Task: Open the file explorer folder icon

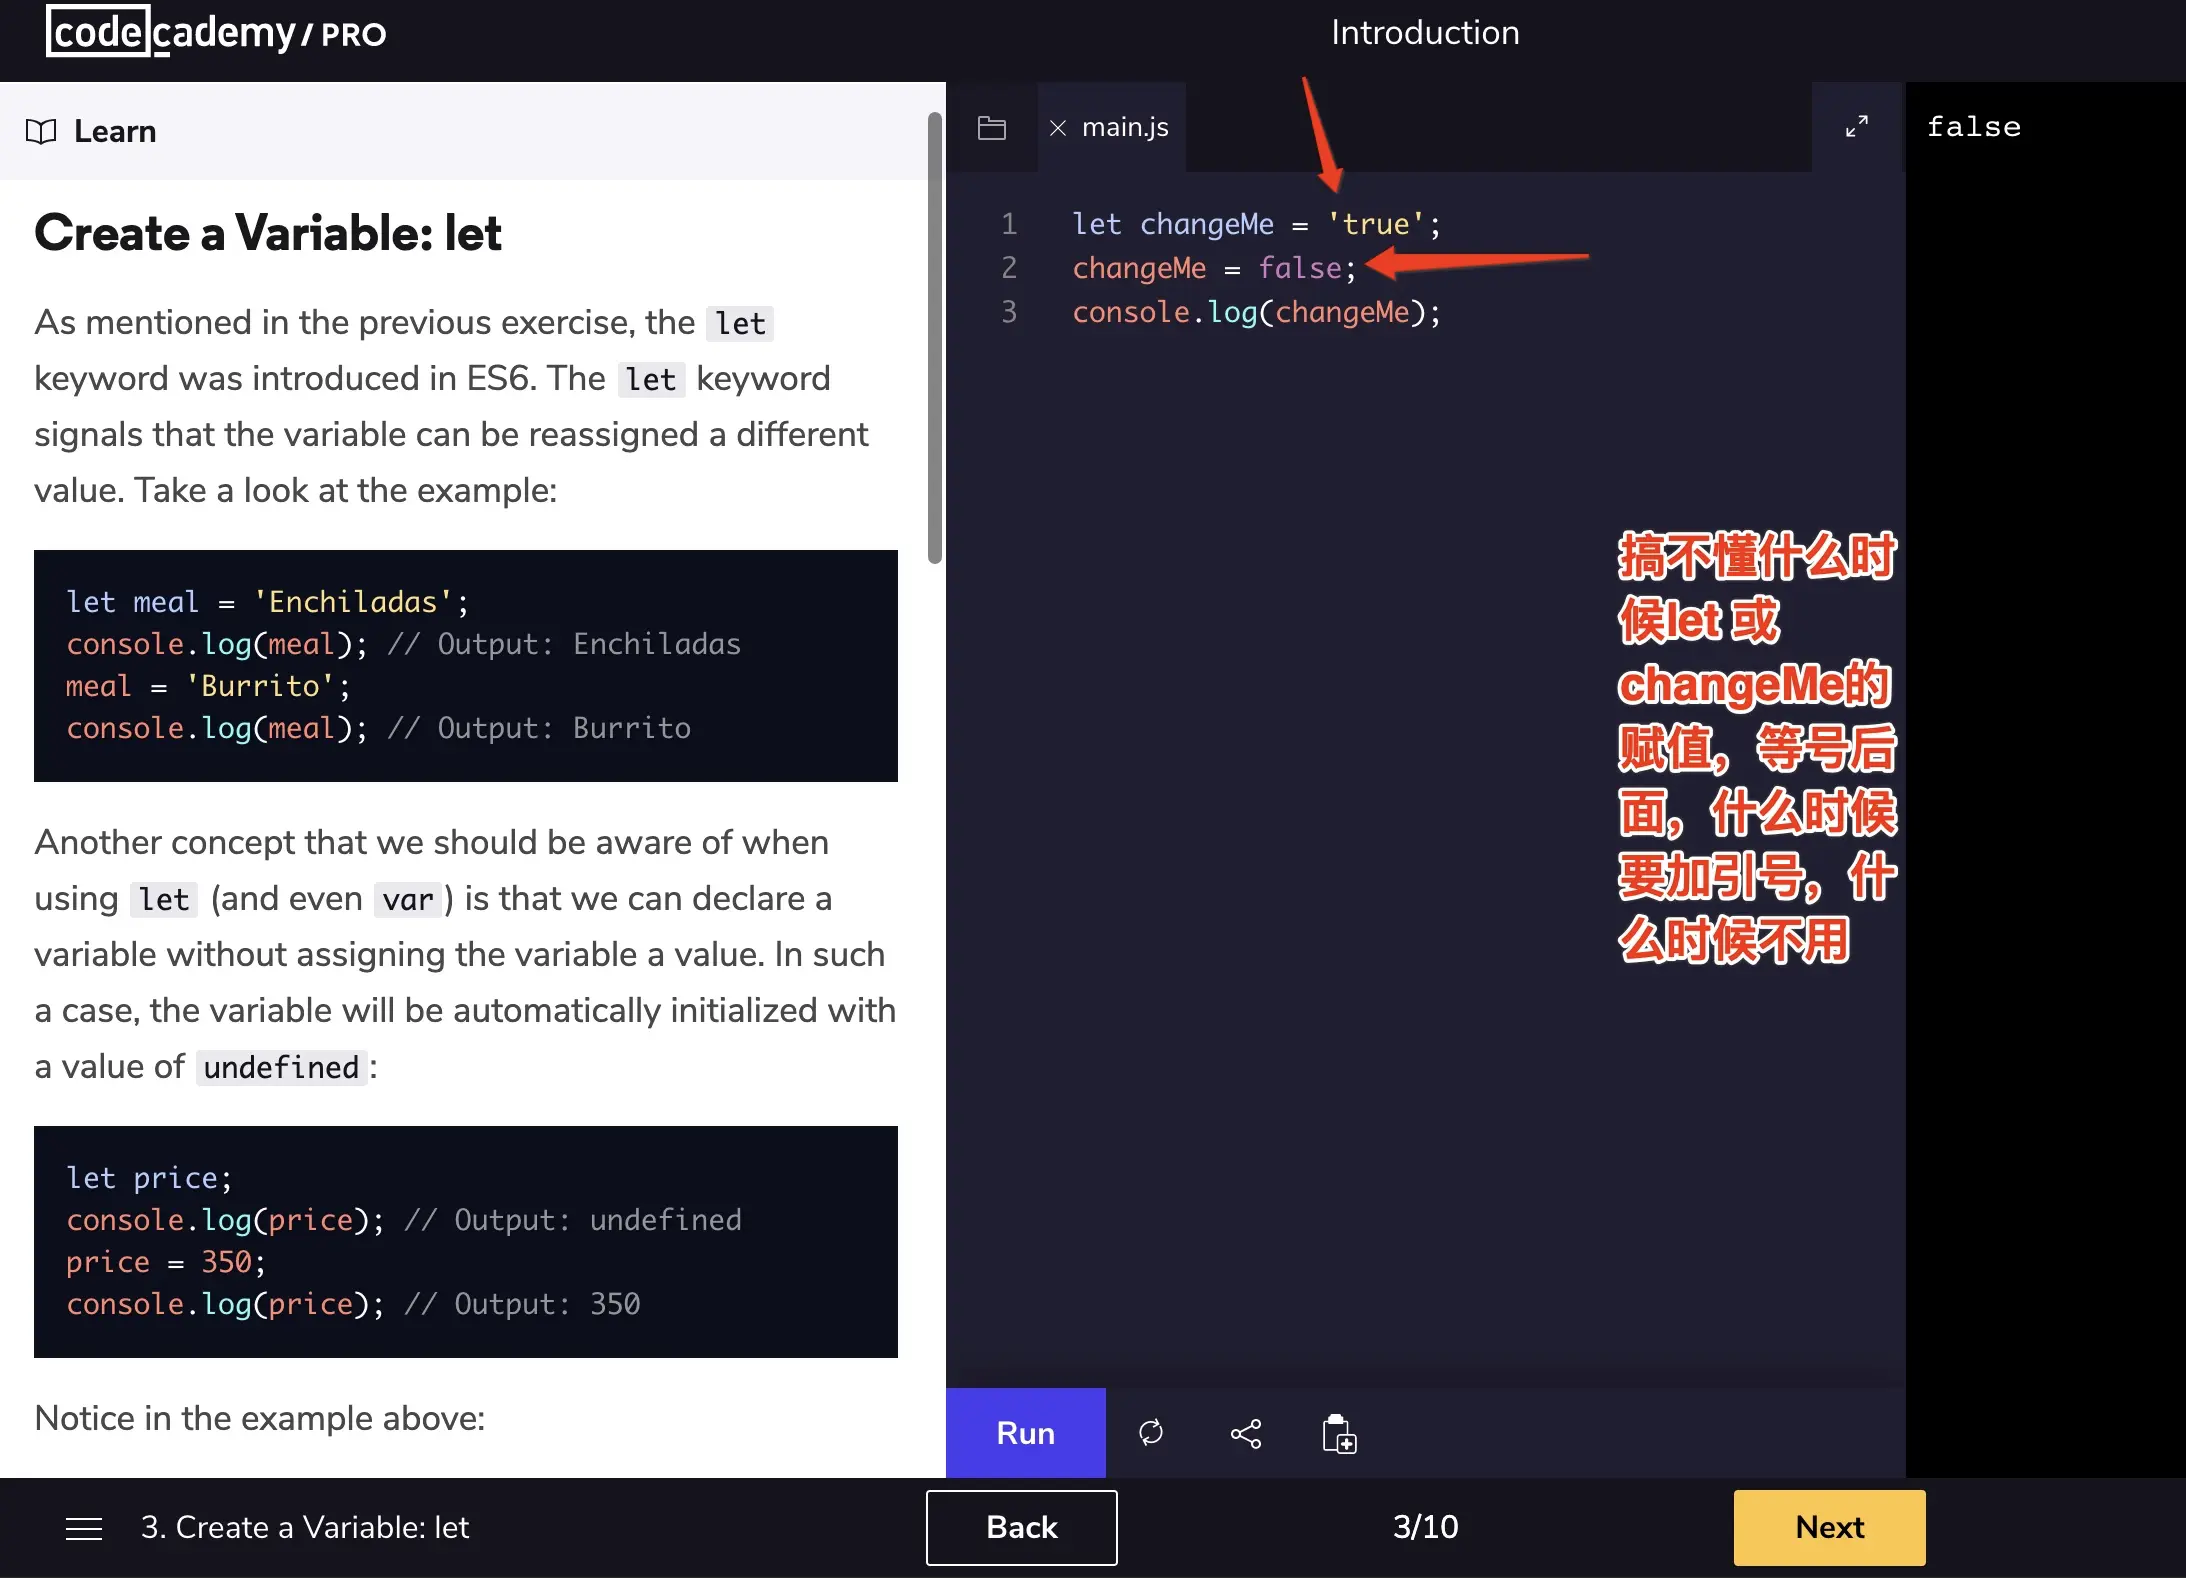Action: (991, 128)
